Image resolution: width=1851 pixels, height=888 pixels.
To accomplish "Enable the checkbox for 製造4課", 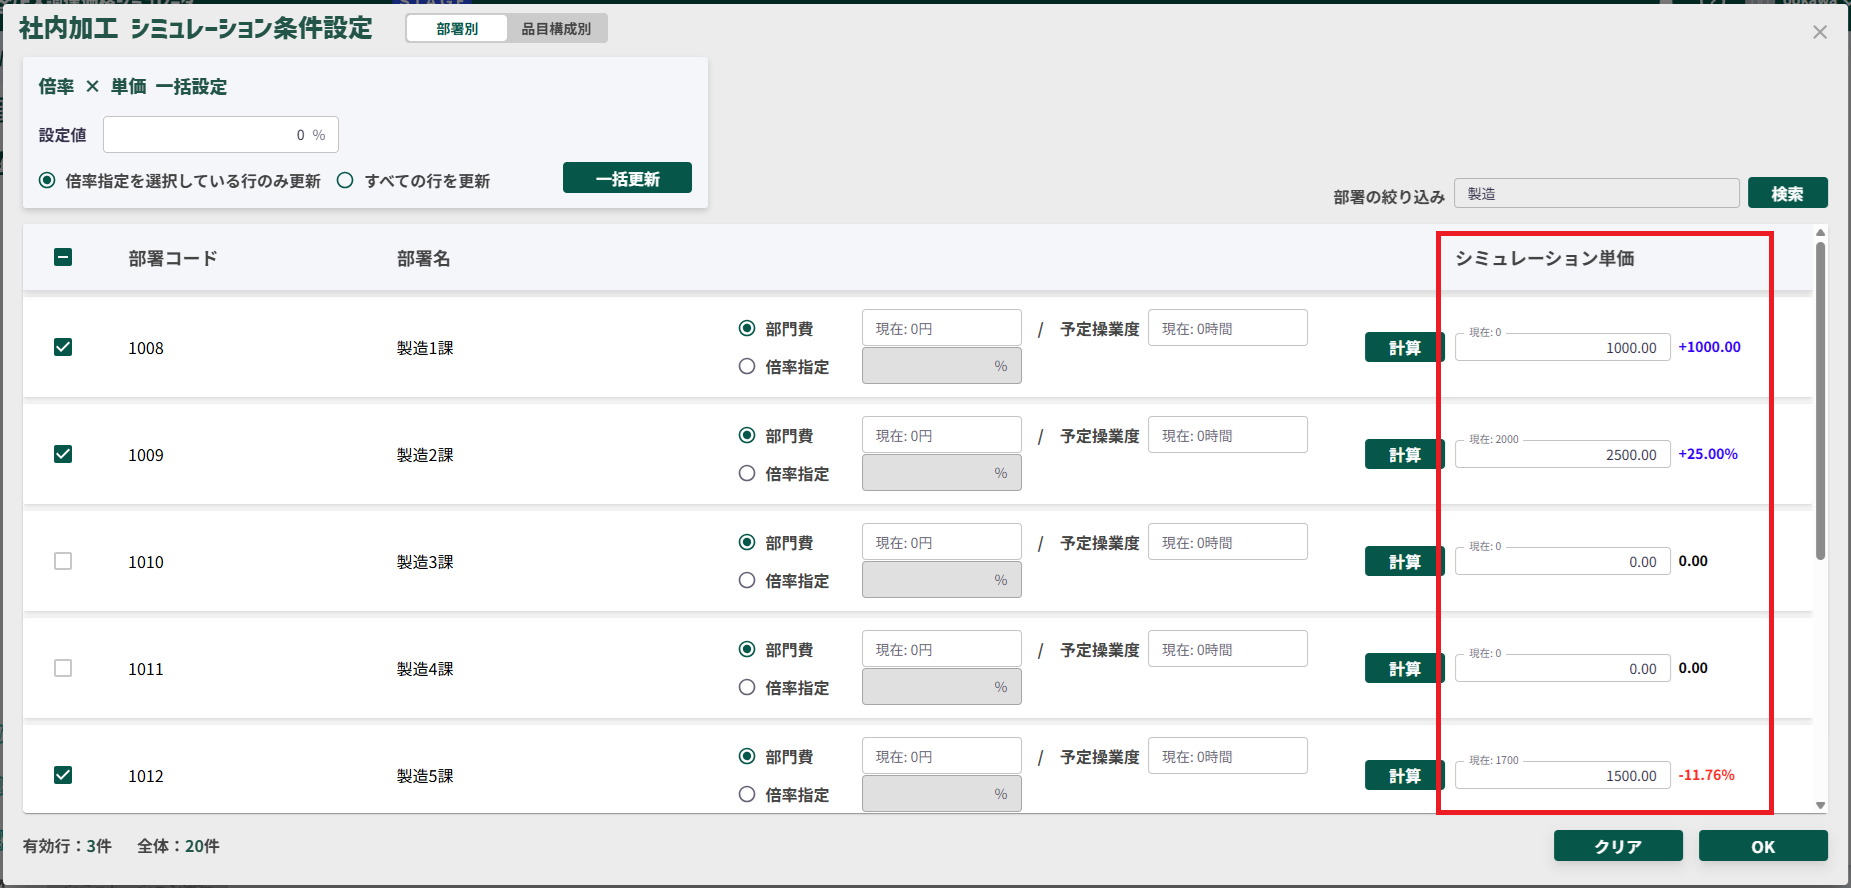I will 63,668.
